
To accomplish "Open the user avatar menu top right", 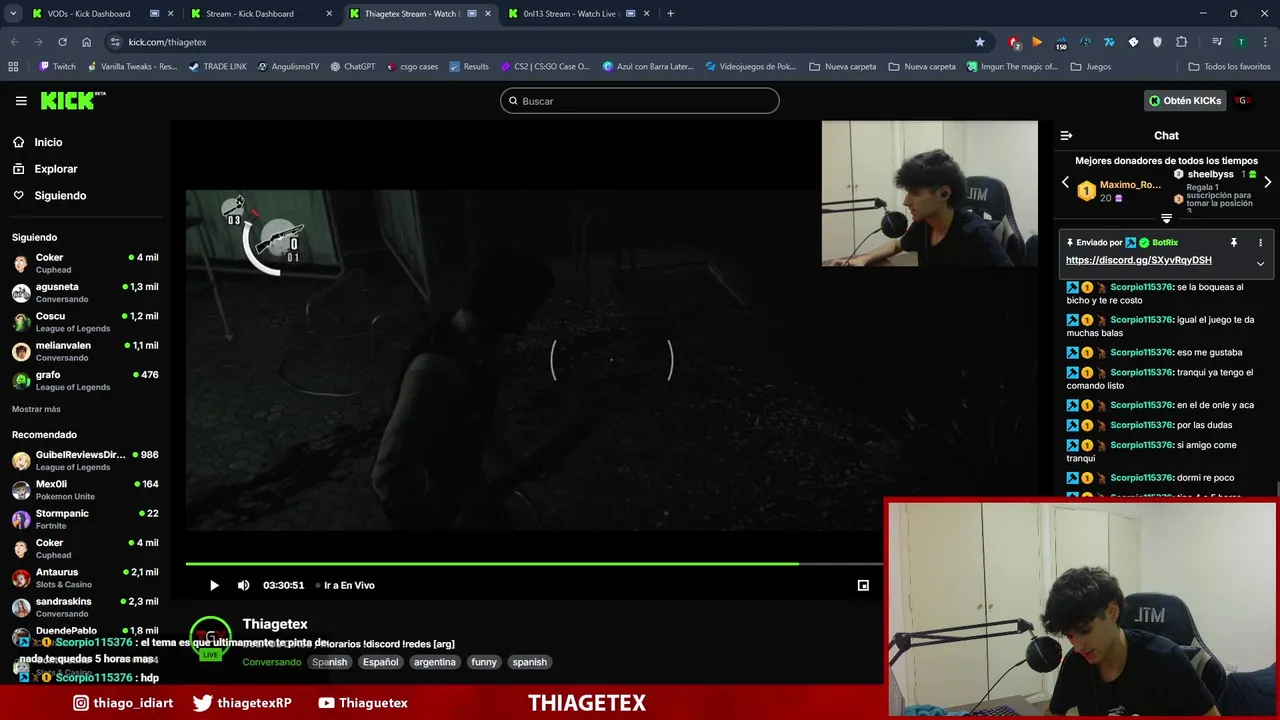I will pos(1243,101).
